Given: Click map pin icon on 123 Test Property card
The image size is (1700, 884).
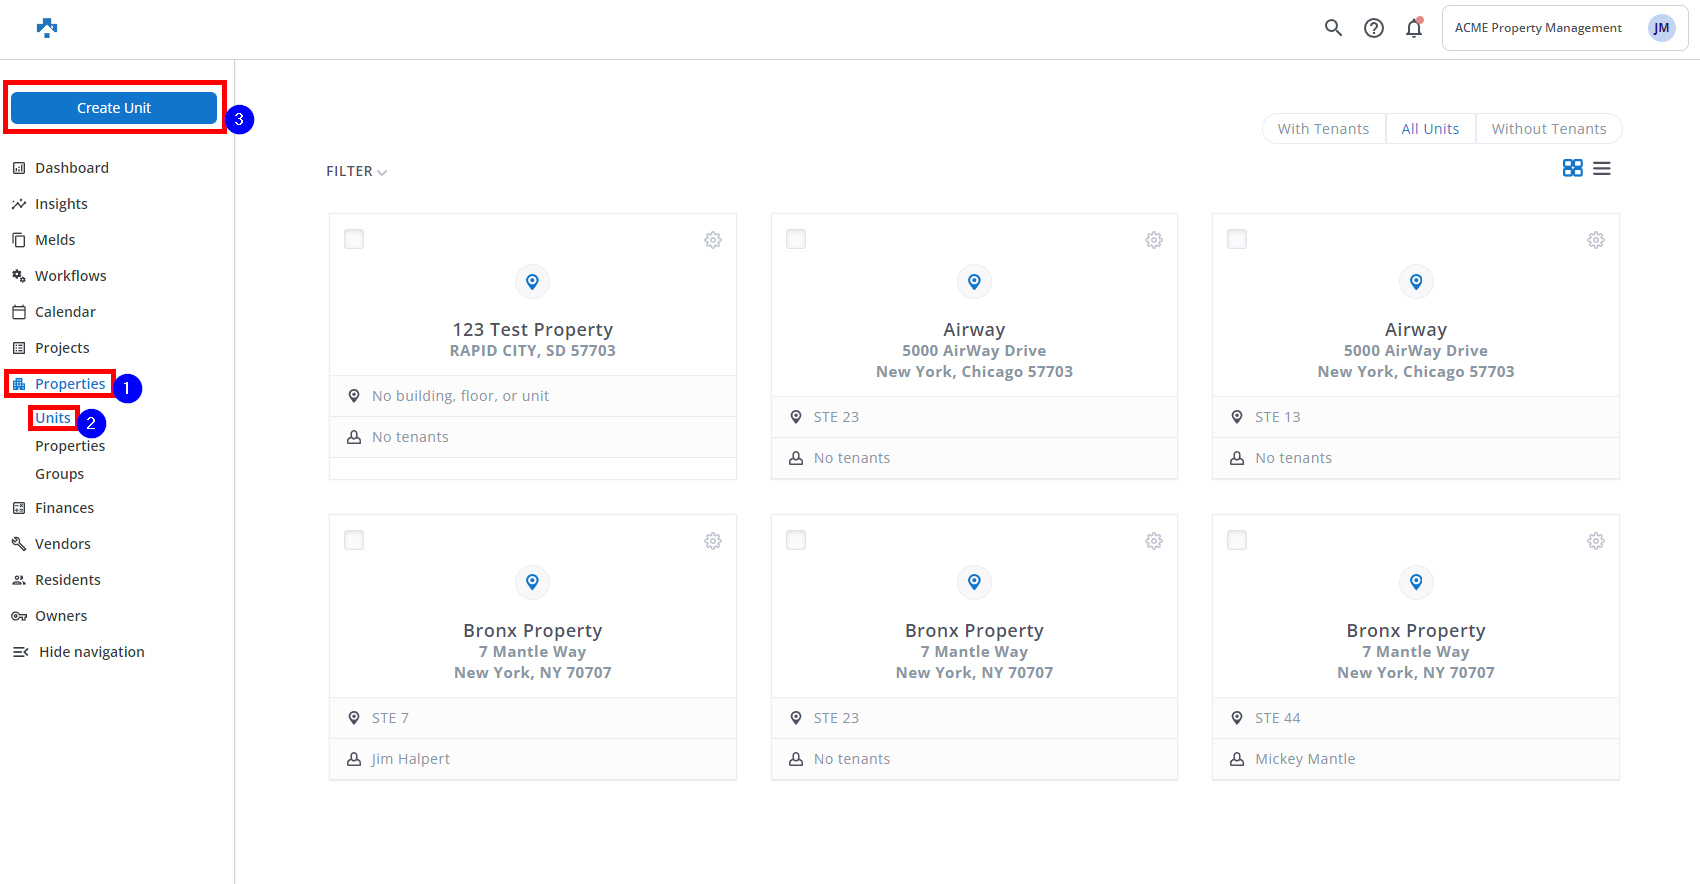Looking at the screenshot, I should click(x=532, y=282).
